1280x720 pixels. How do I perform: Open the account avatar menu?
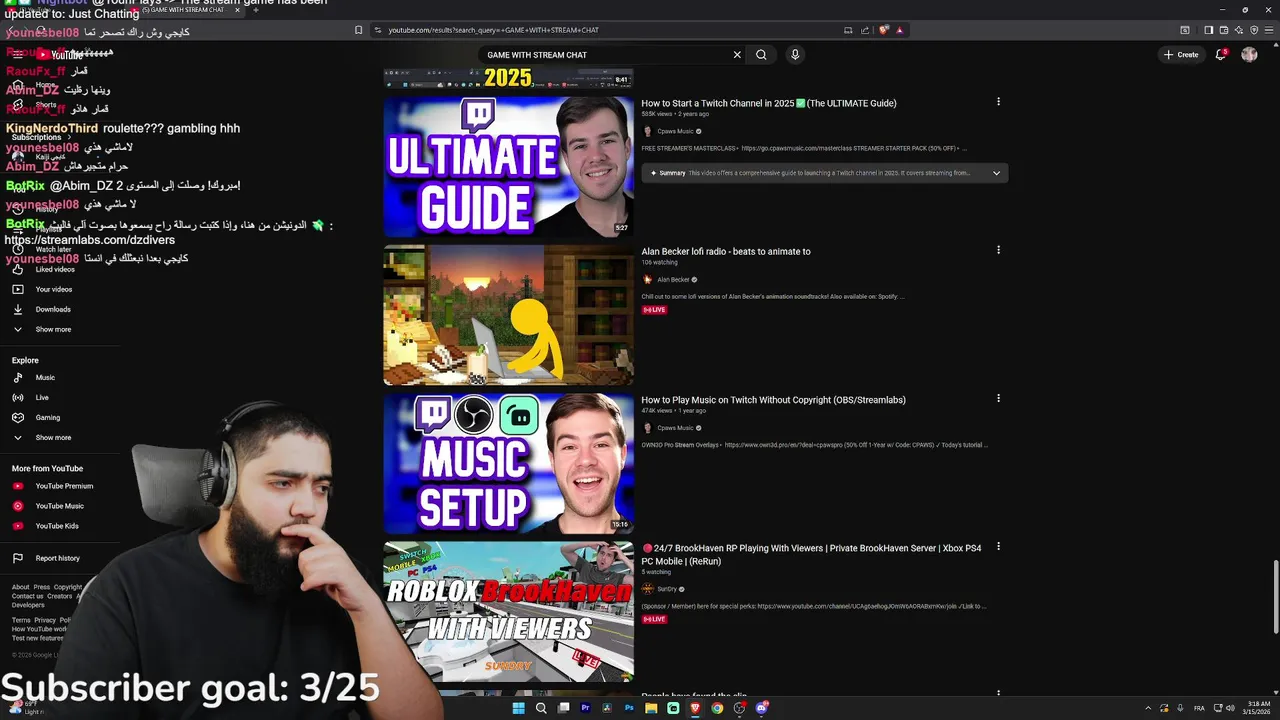click(1249, 55)
